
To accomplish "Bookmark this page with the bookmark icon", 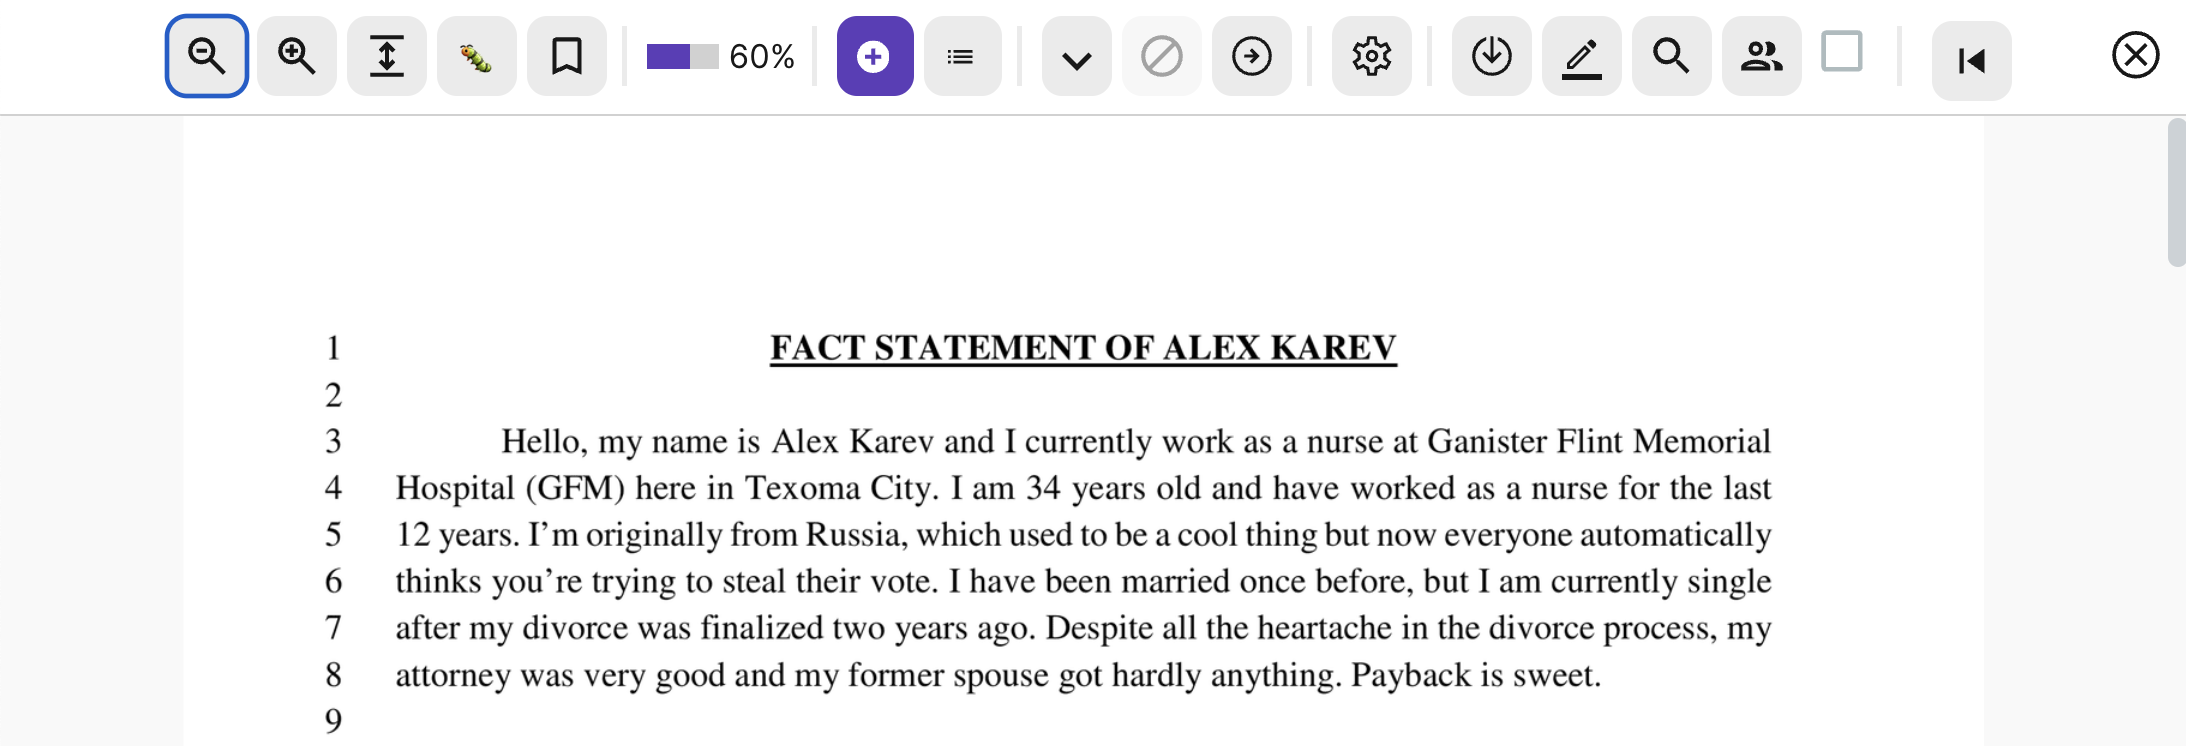I will click(x=567, y=56).
